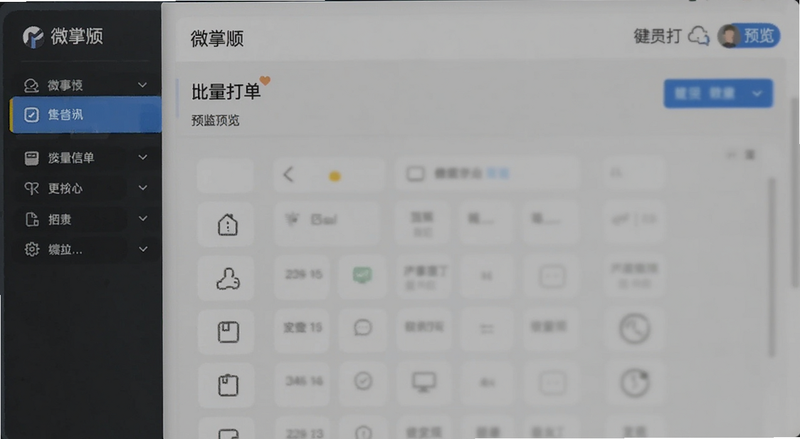Click the clock icon with a dot badge

pos(634,382)
